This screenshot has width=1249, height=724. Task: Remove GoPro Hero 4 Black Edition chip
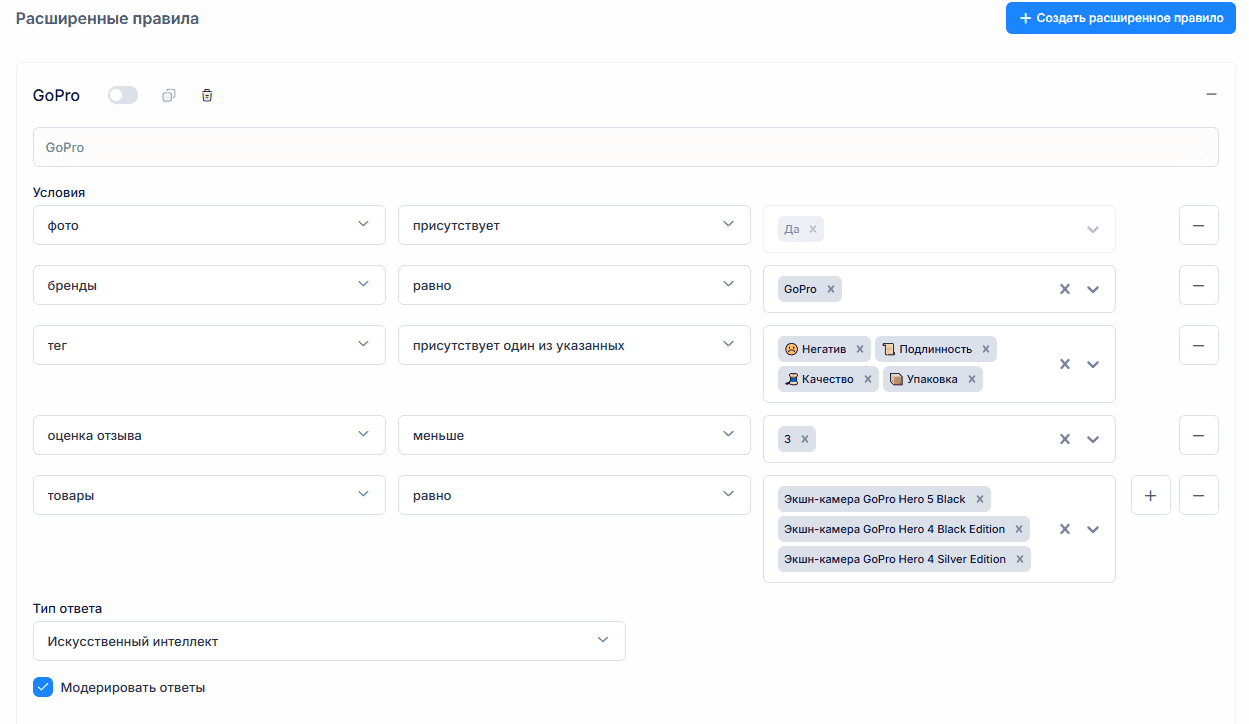click(x=1019, y=529)
